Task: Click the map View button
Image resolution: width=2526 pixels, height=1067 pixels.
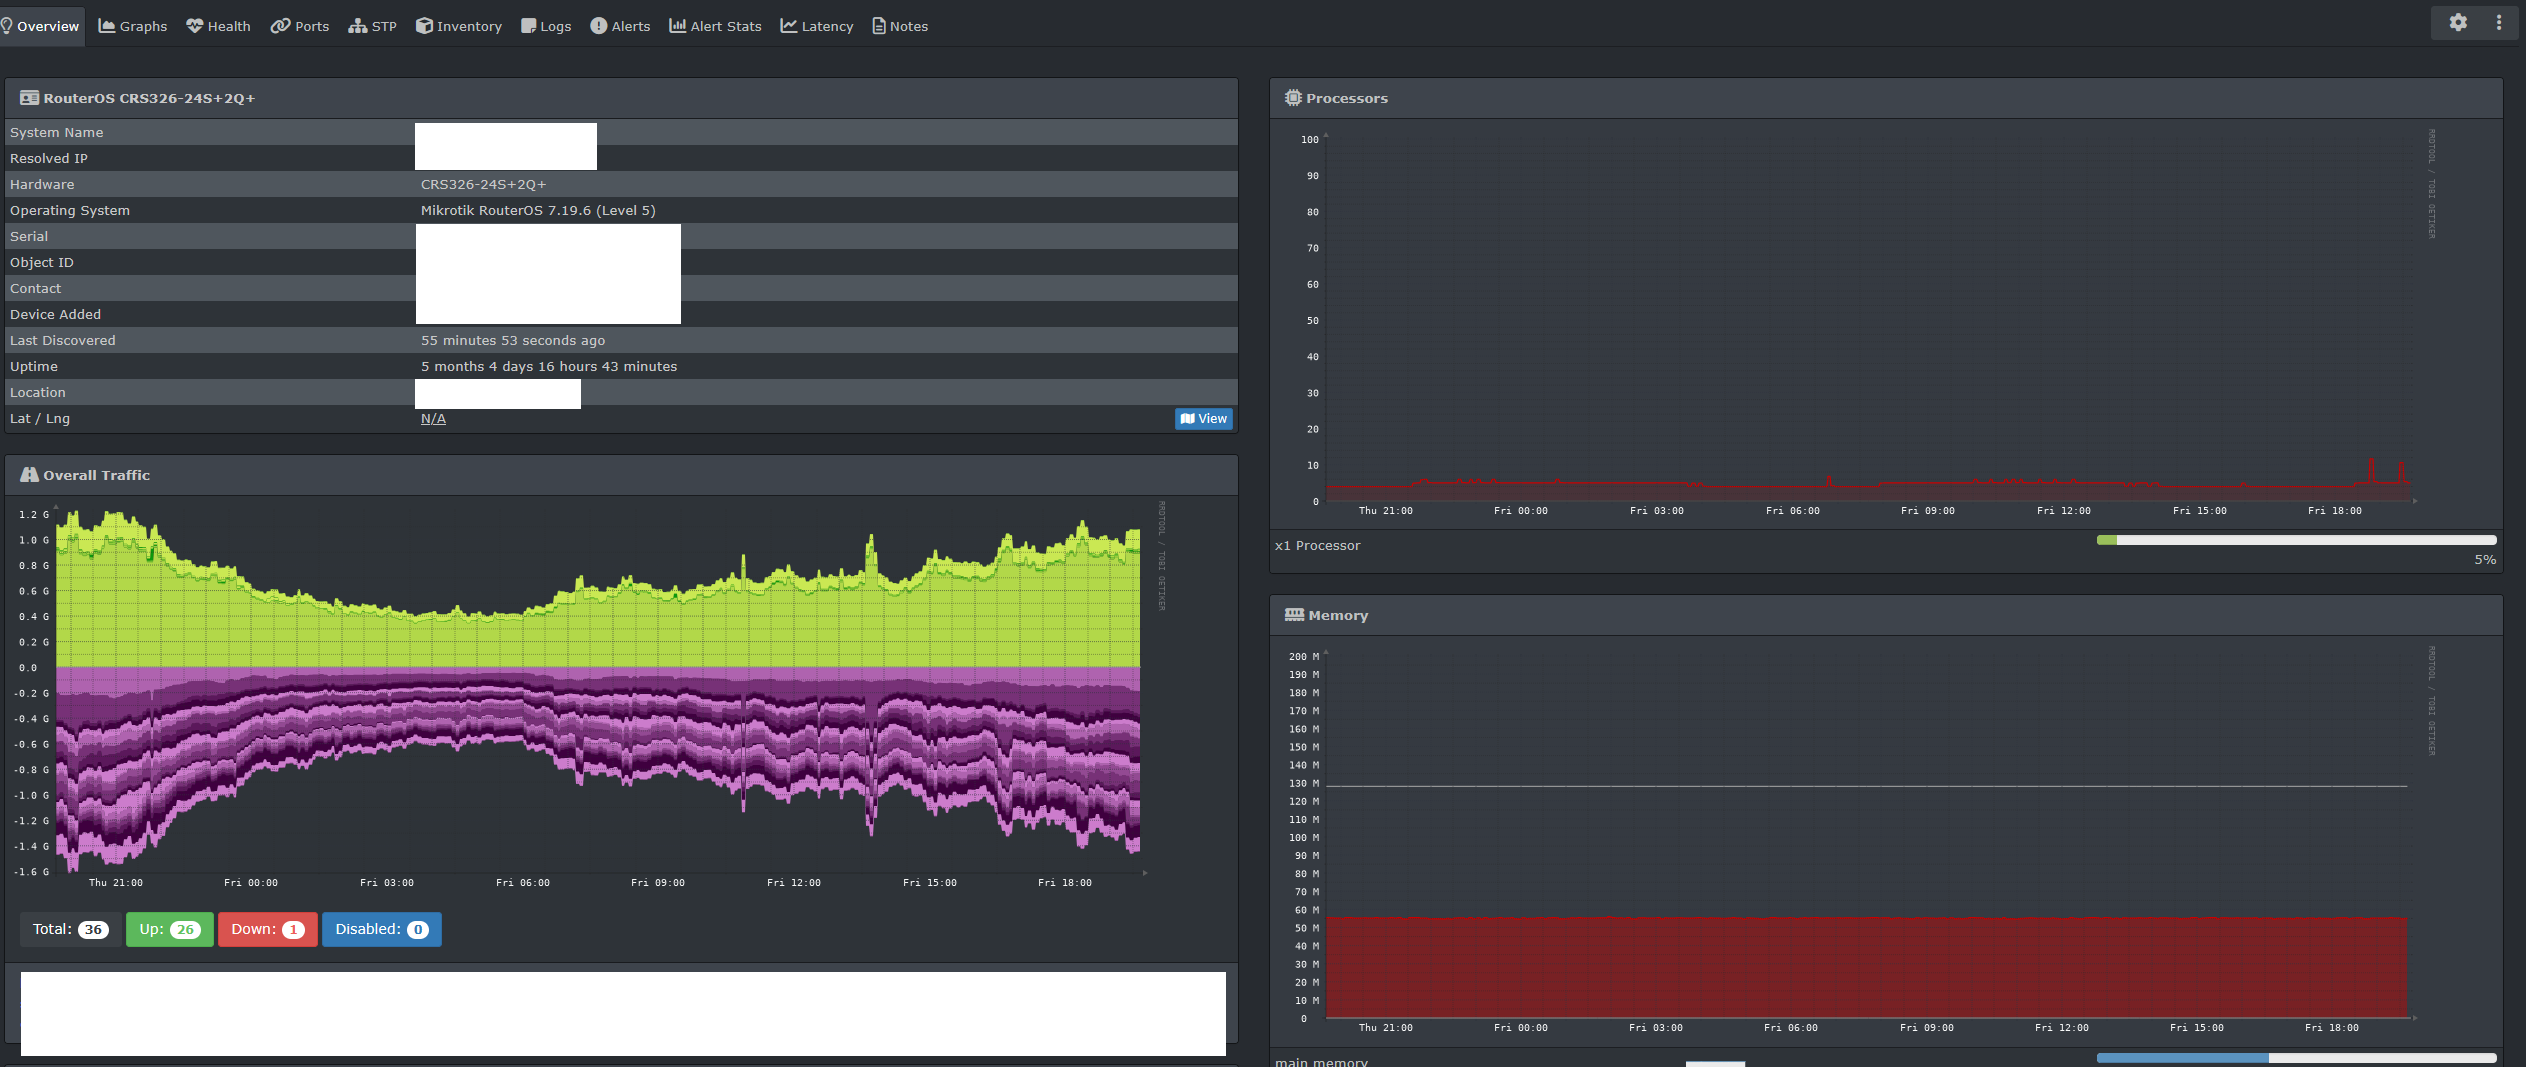Action: 1203,419
